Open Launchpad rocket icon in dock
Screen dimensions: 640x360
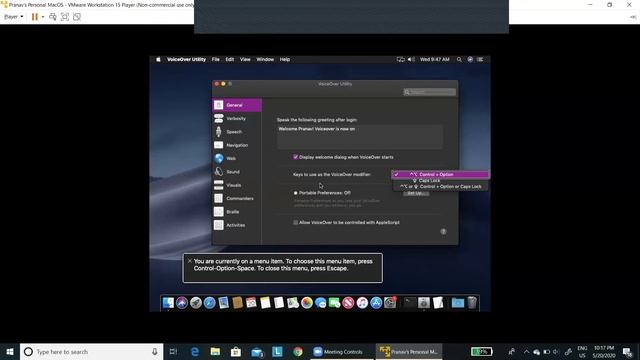[196, 303]
